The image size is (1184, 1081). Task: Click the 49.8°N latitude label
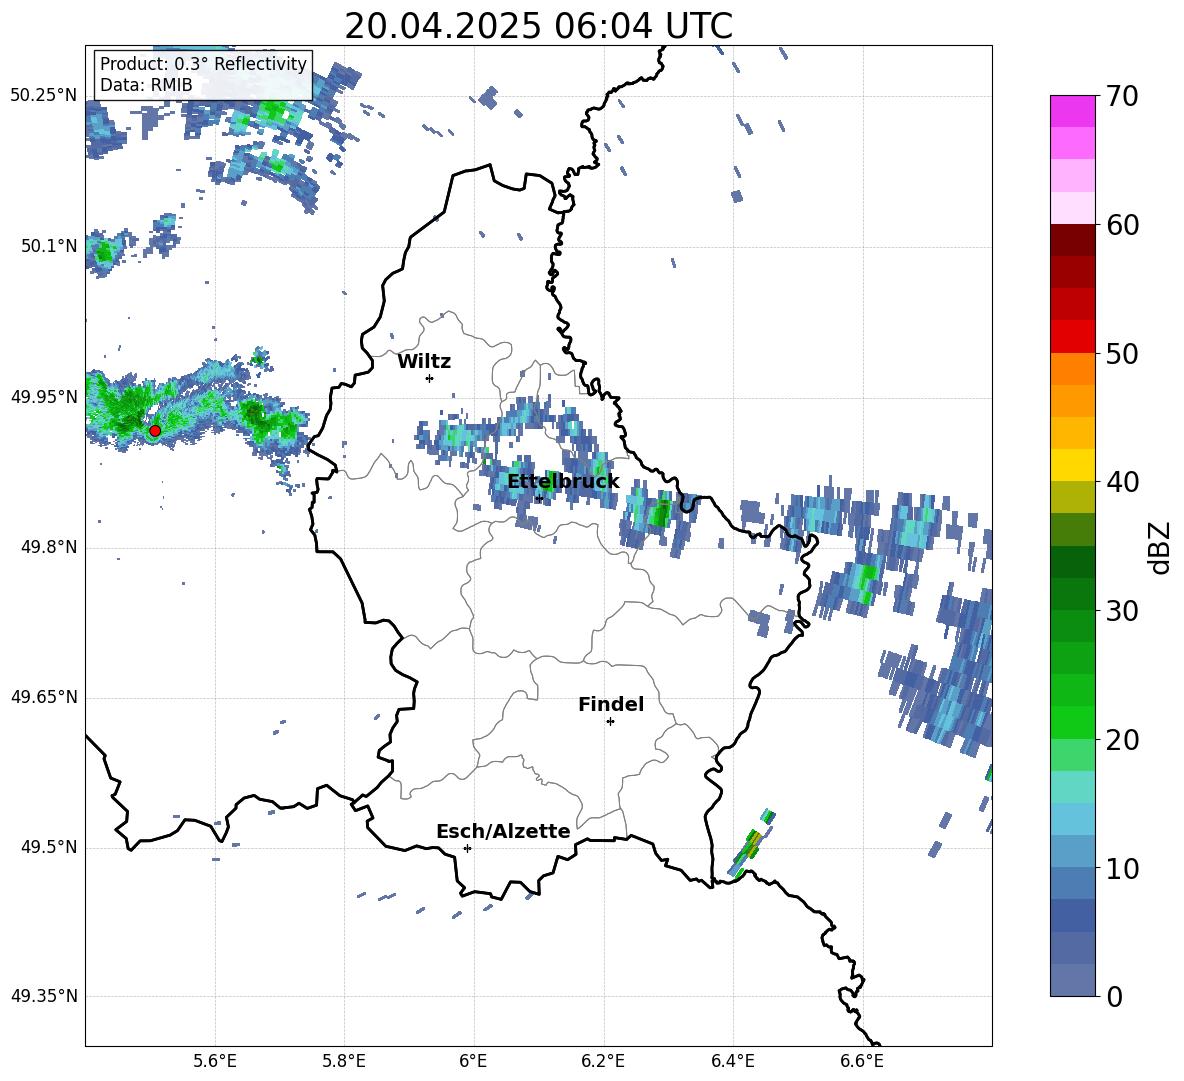[x=48, y=547]
